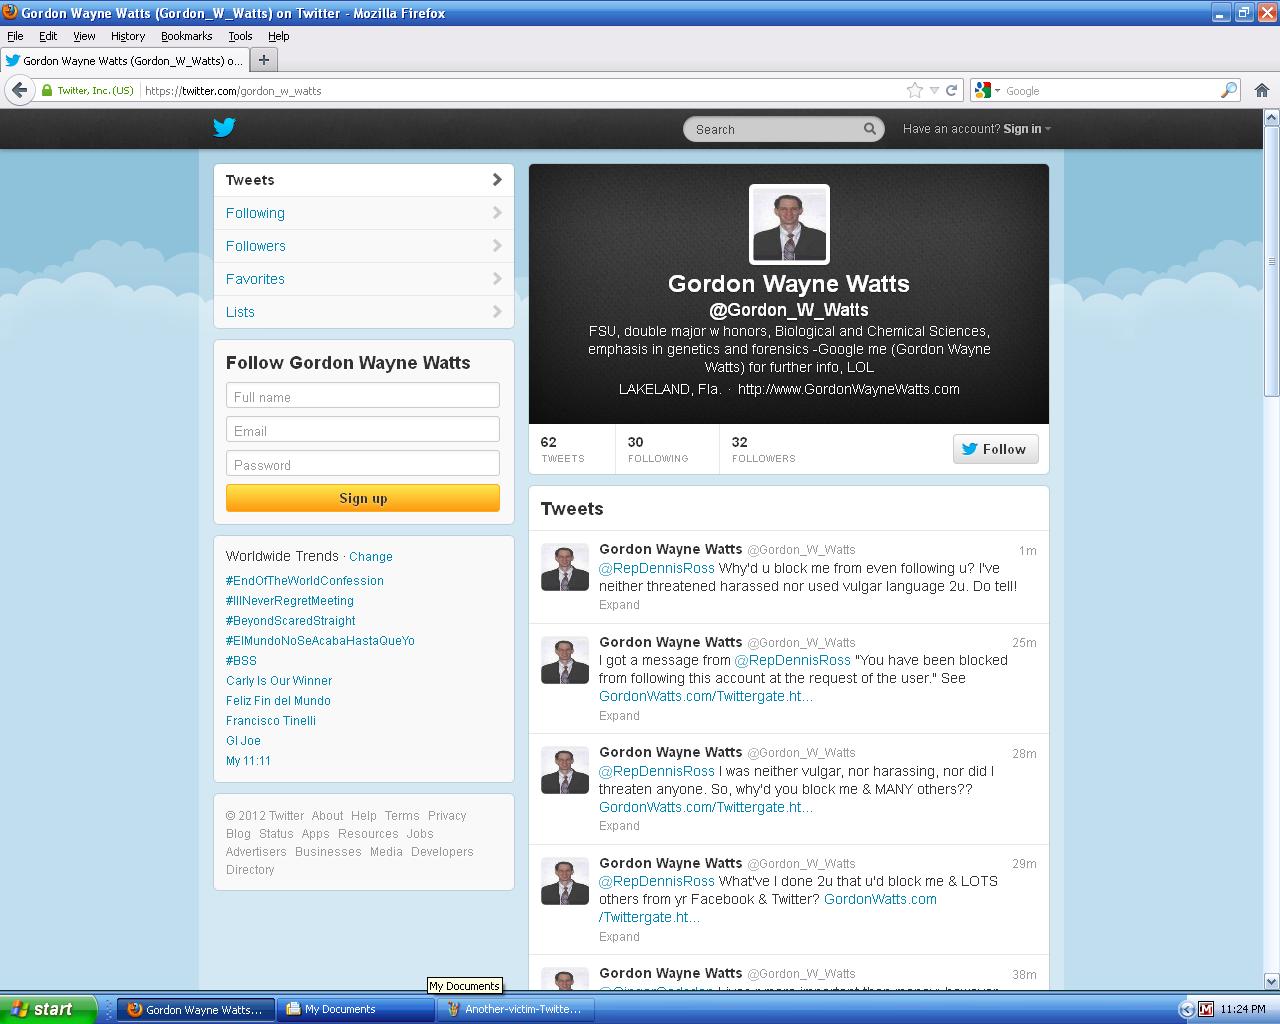Open Francisco Tinelli trend

pyautogui.click(x=271, y=721)
